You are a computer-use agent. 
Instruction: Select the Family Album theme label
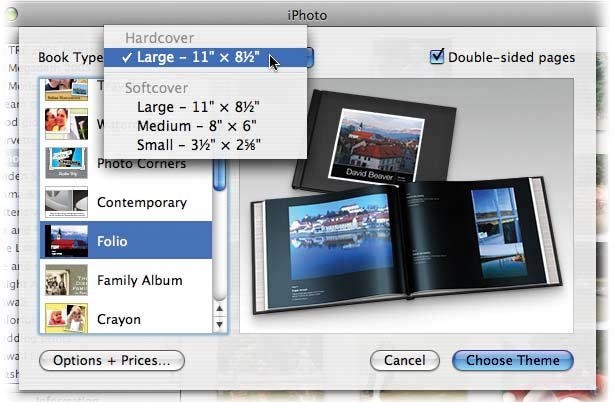(x=139, y=281)
